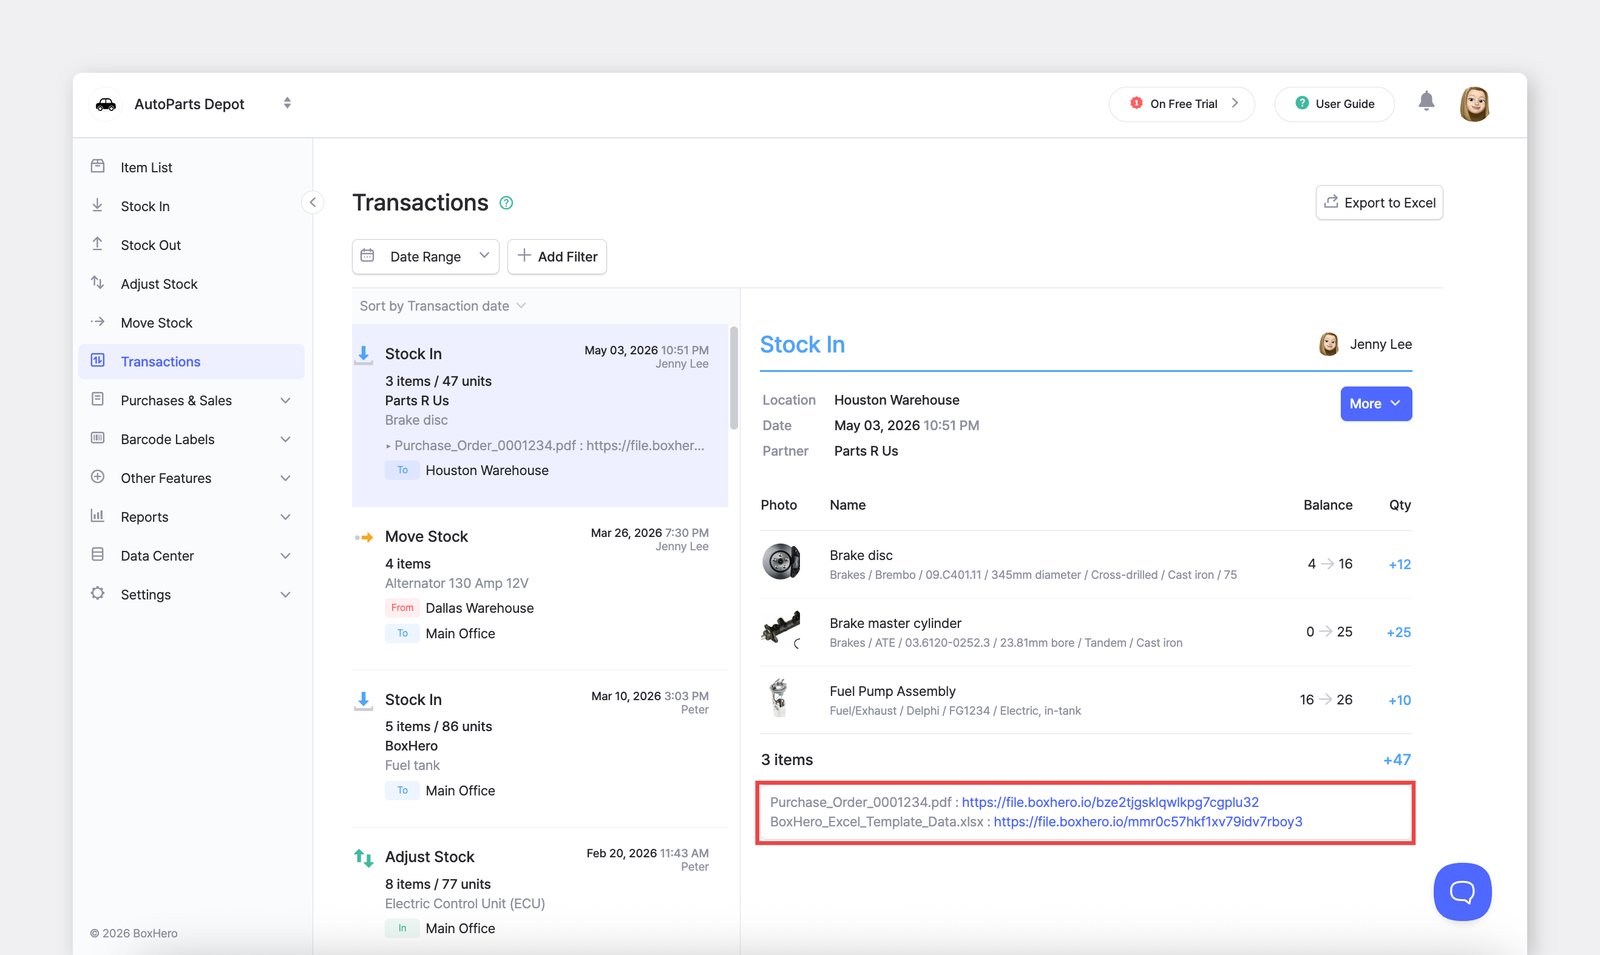Click the Fuel Pump Assembly photo
The image size is (1600, 955).
coord(779,698)
